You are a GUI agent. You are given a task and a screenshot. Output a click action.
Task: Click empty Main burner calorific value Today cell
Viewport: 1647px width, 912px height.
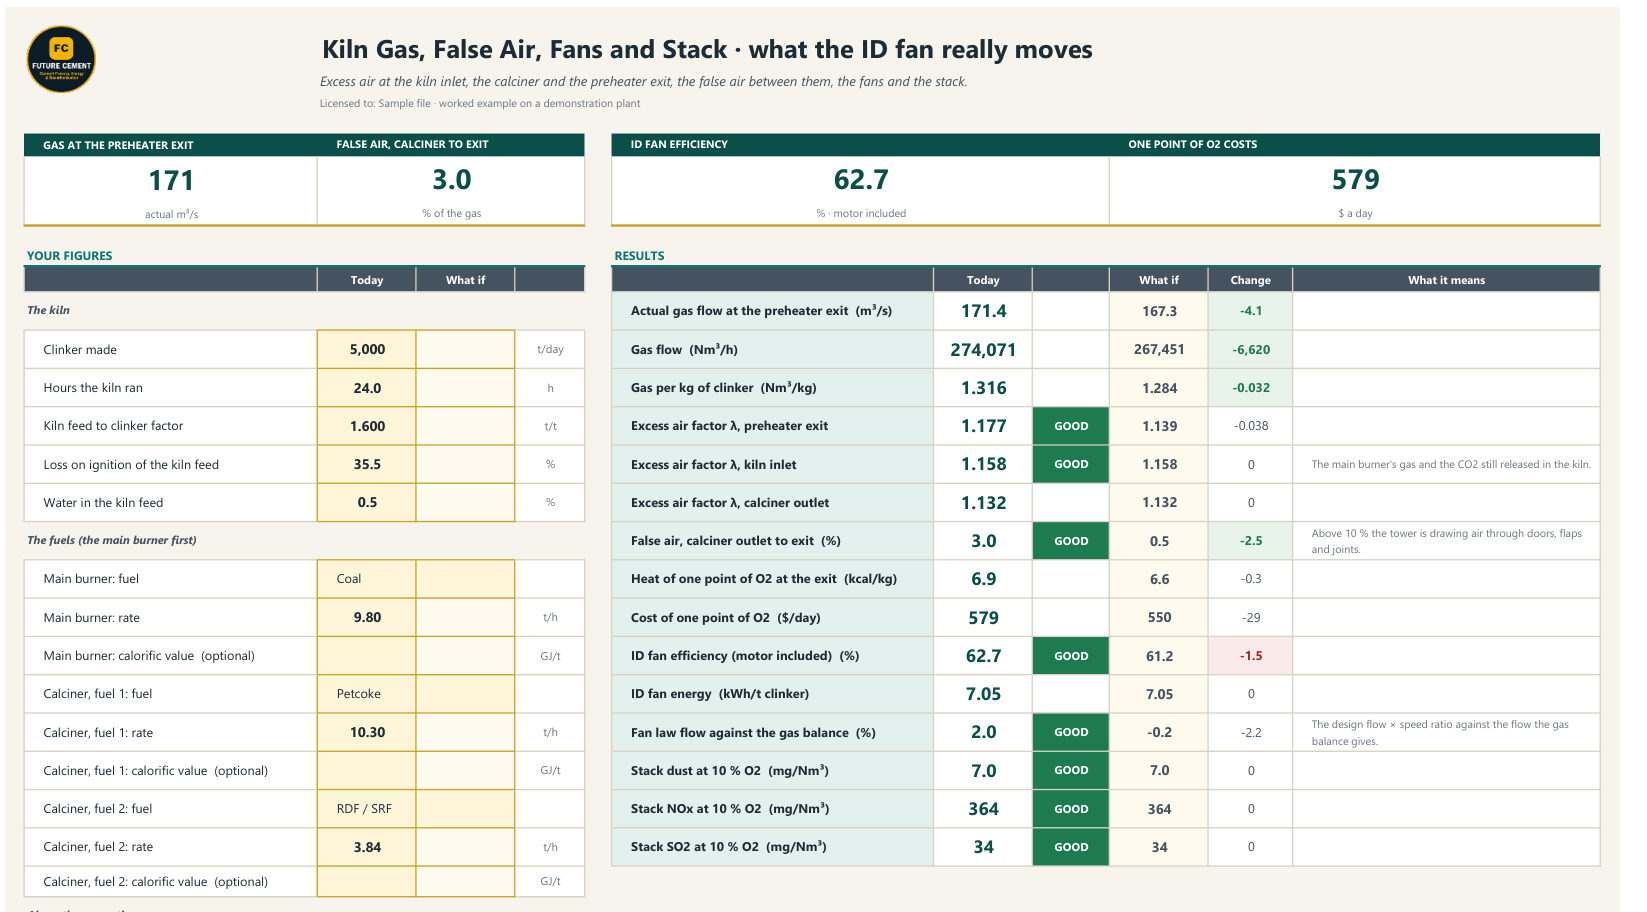pos(367,656)
